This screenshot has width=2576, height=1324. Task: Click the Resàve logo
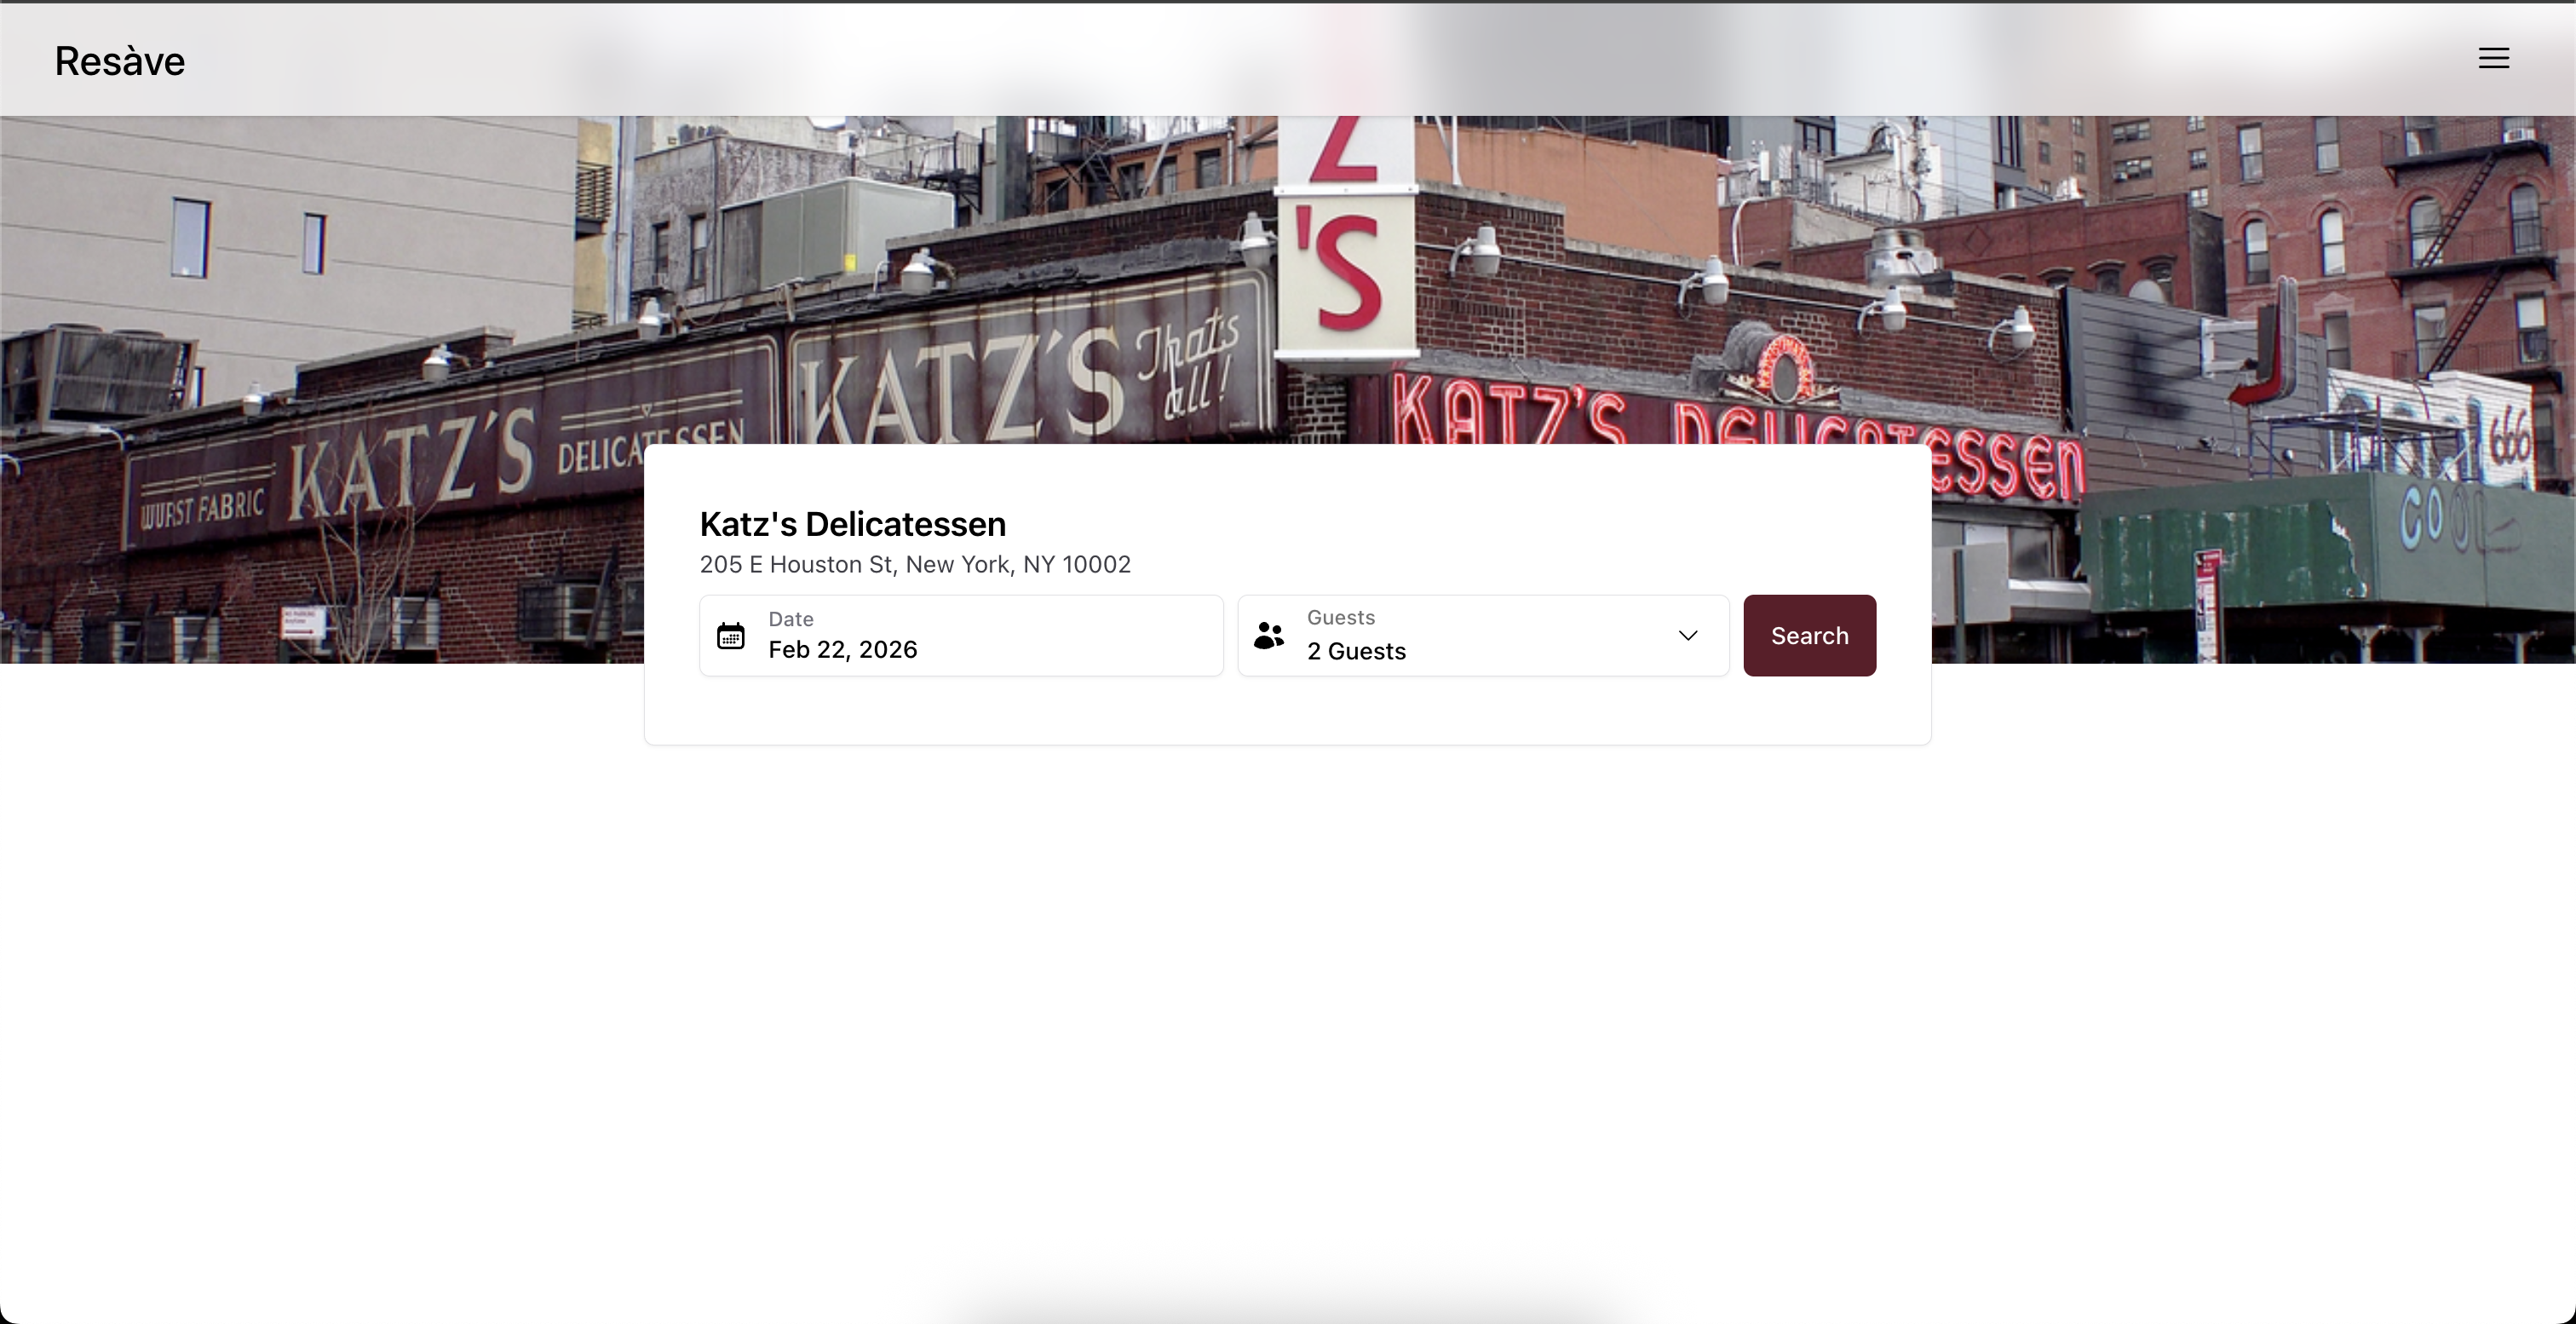coord(120,61)
